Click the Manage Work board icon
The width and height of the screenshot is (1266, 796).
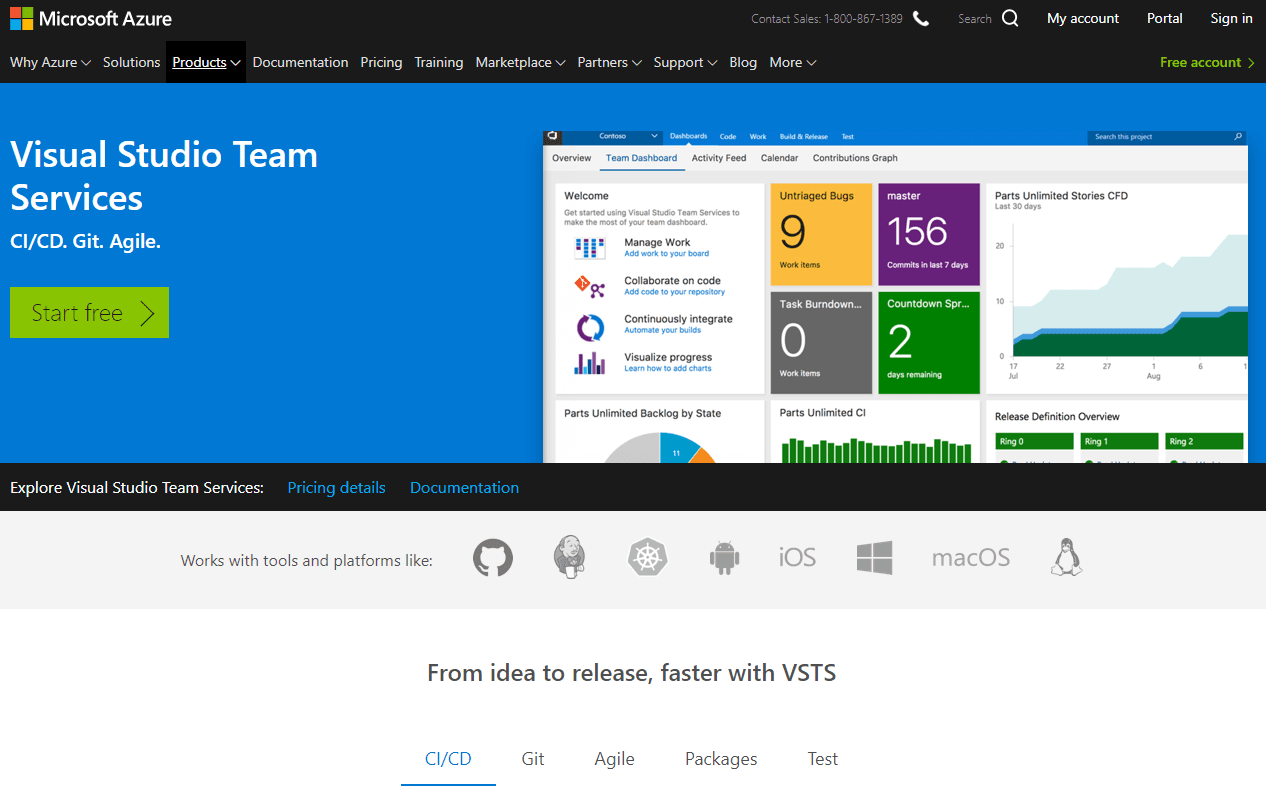[x=590, y=248]
